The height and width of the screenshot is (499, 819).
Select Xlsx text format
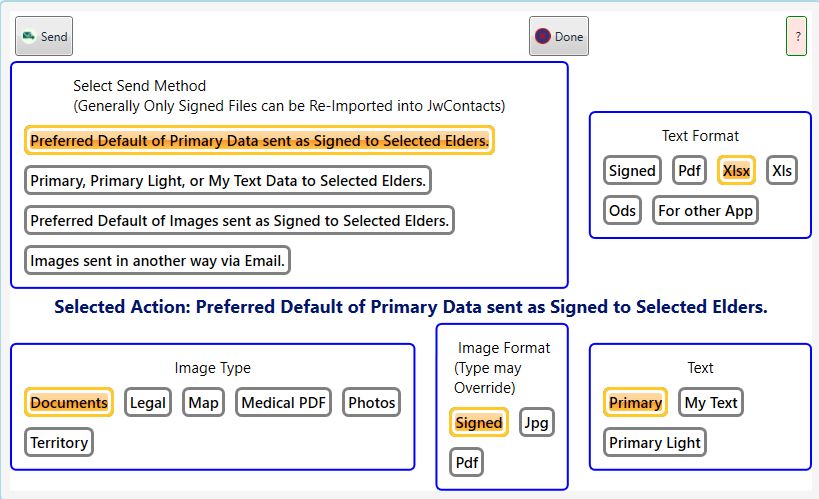point(736,170)
